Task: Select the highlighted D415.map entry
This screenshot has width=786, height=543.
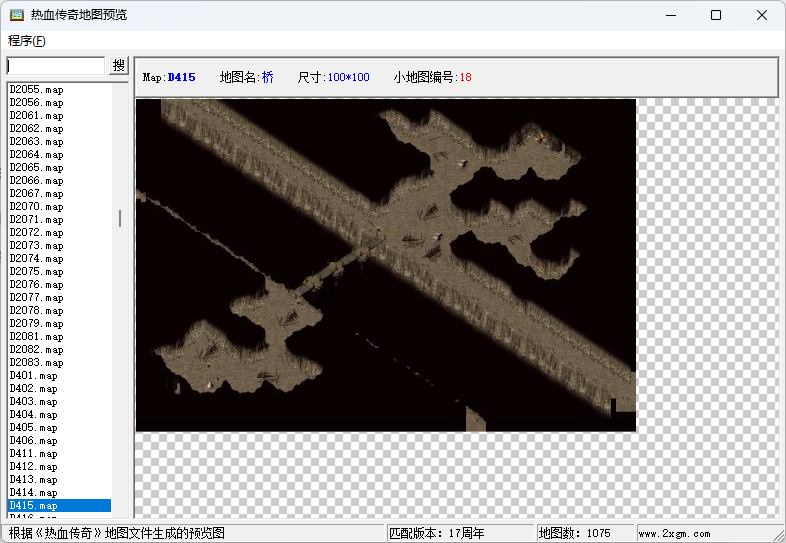Action: 59,506
